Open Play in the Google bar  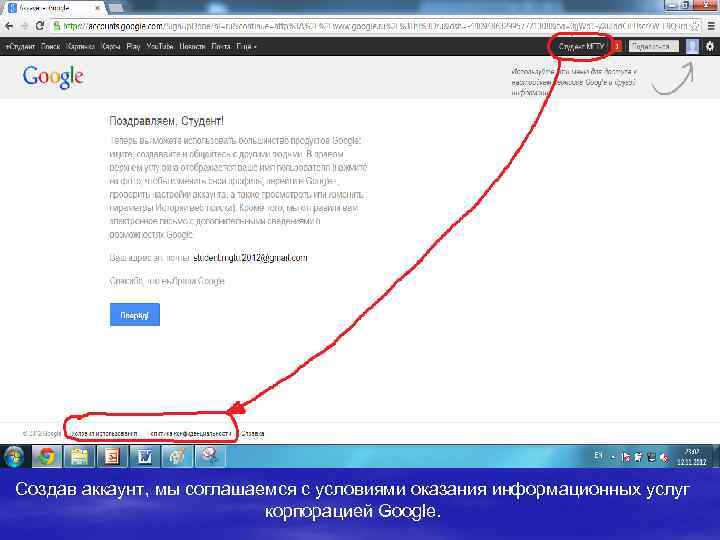pos(133,46)
